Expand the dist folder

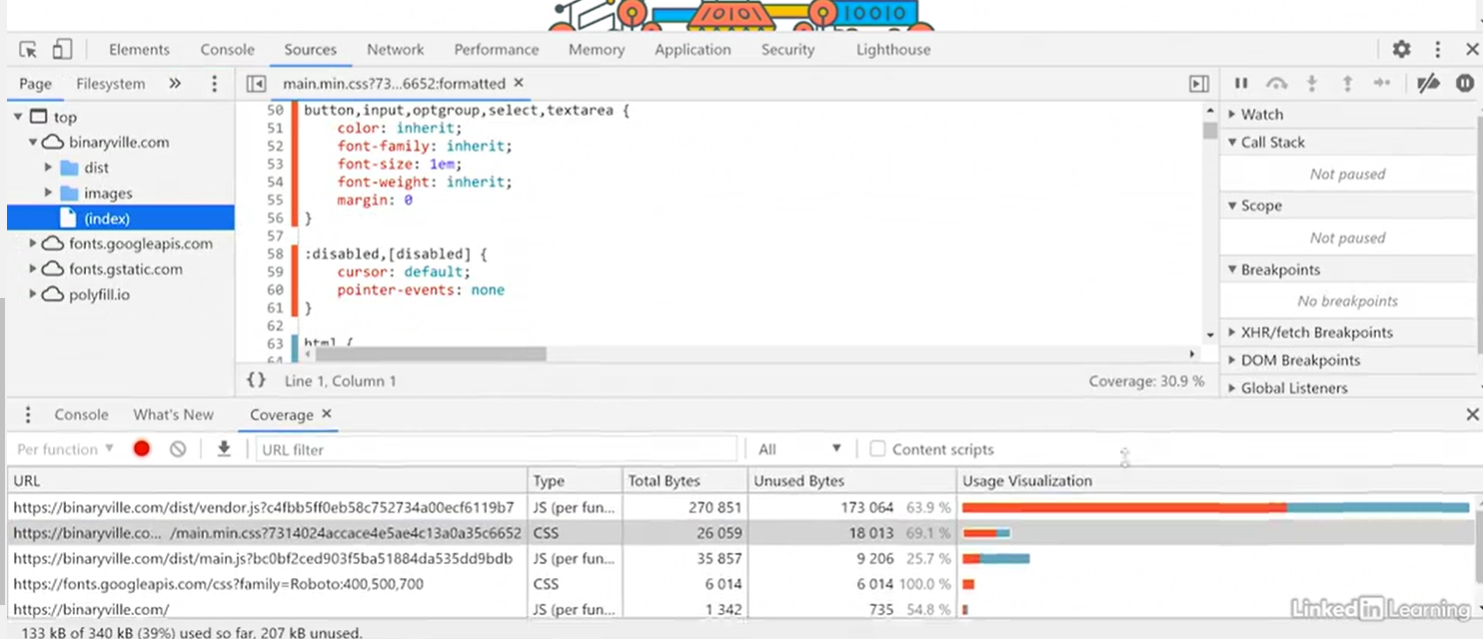[x=48, y=168]
